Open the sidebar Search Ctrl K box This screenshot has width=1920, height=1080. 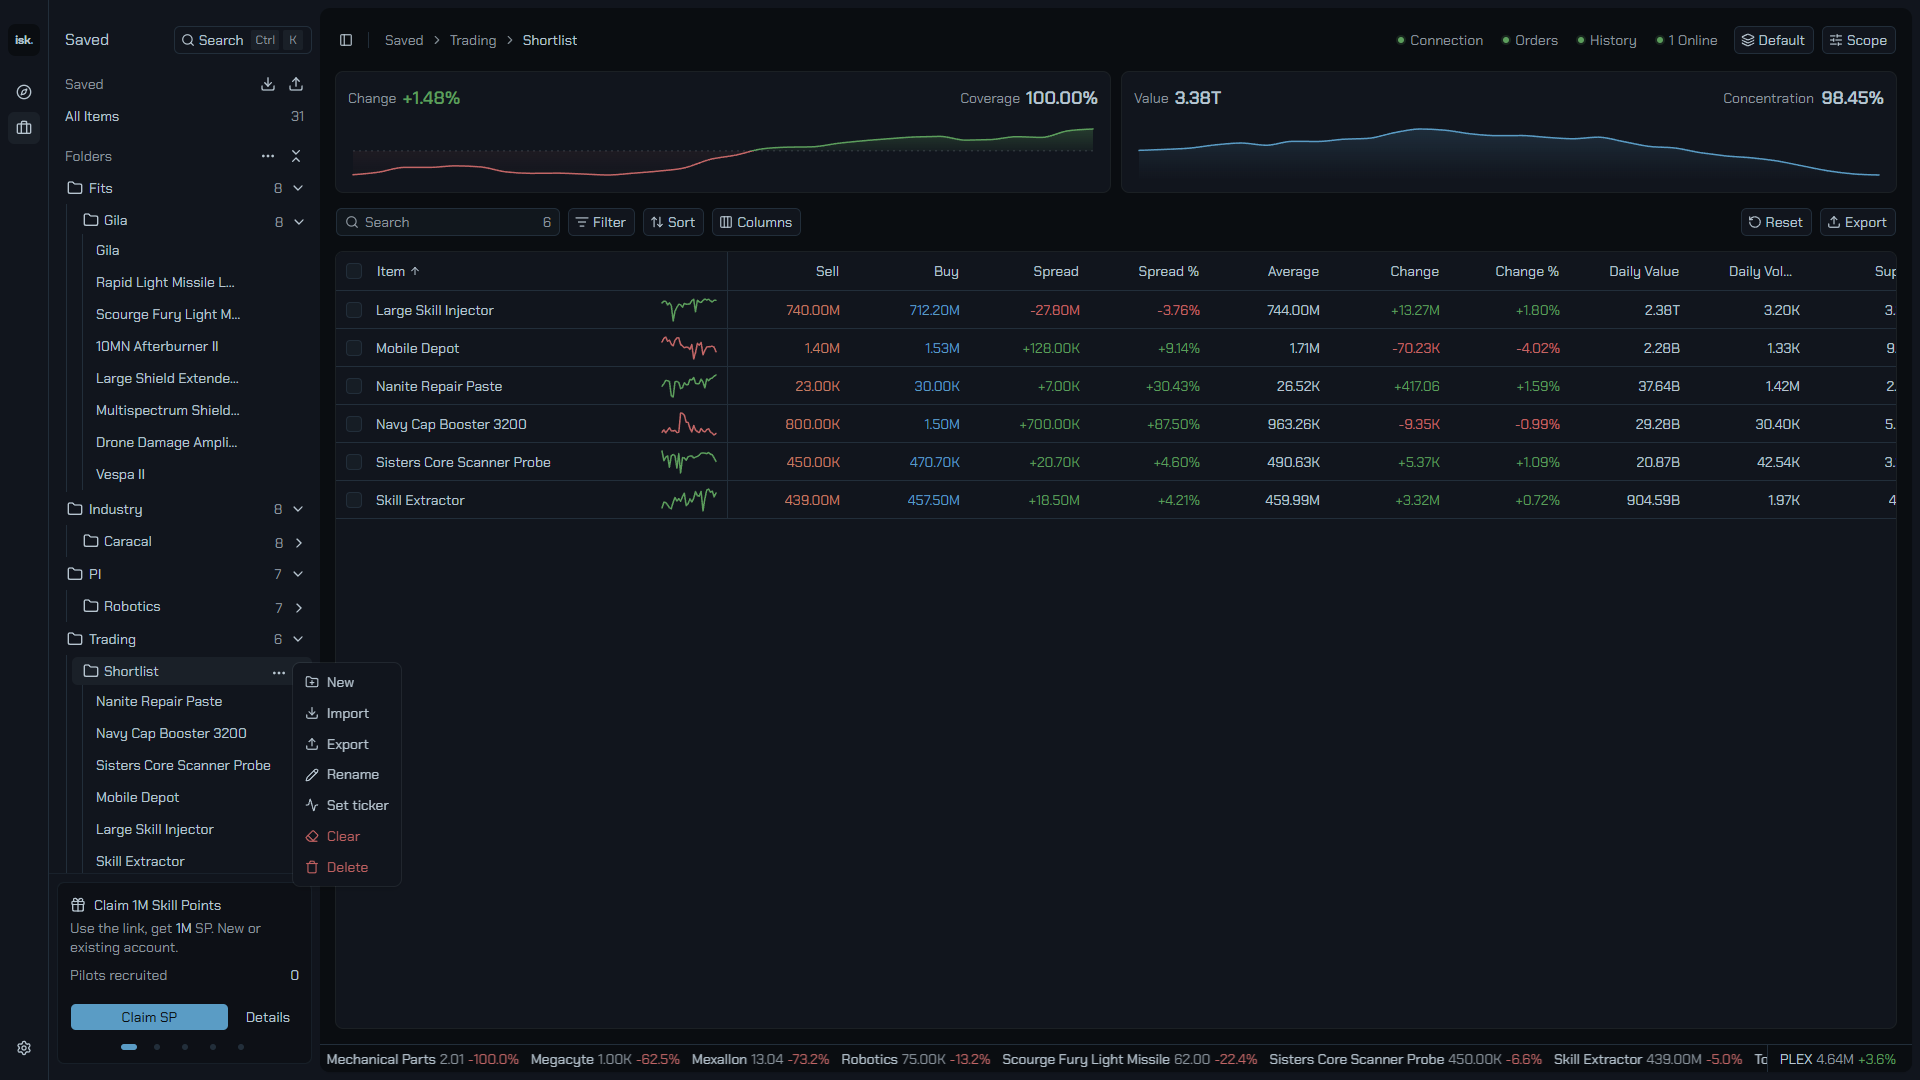(x=242, y=40)
